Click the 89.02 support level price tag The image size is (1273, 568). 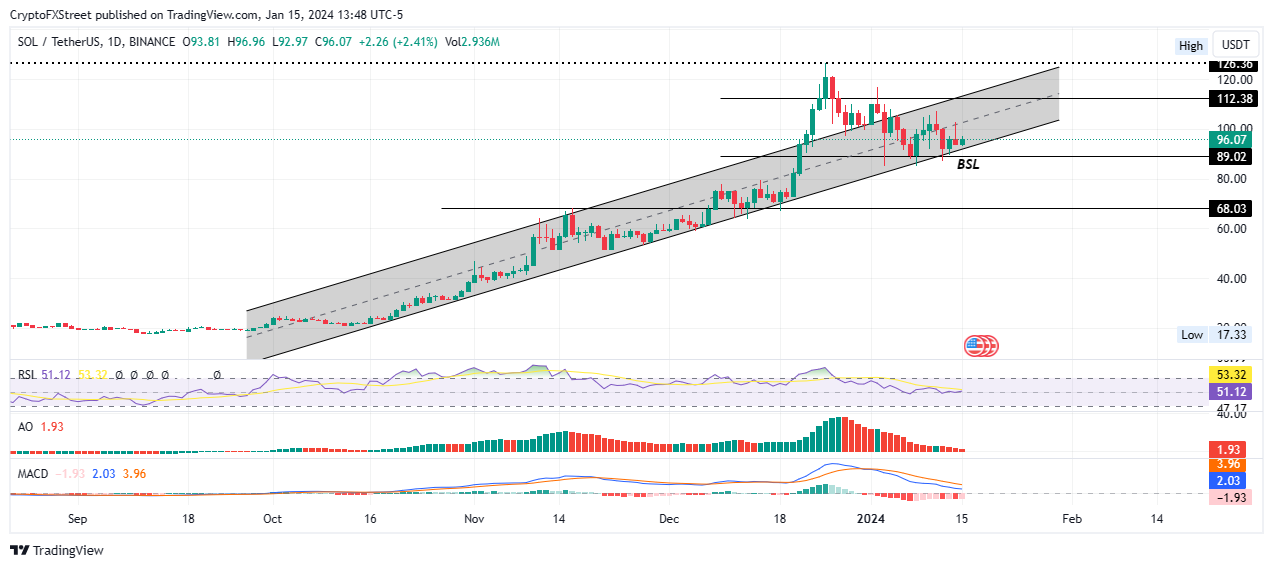(1233, 157)
